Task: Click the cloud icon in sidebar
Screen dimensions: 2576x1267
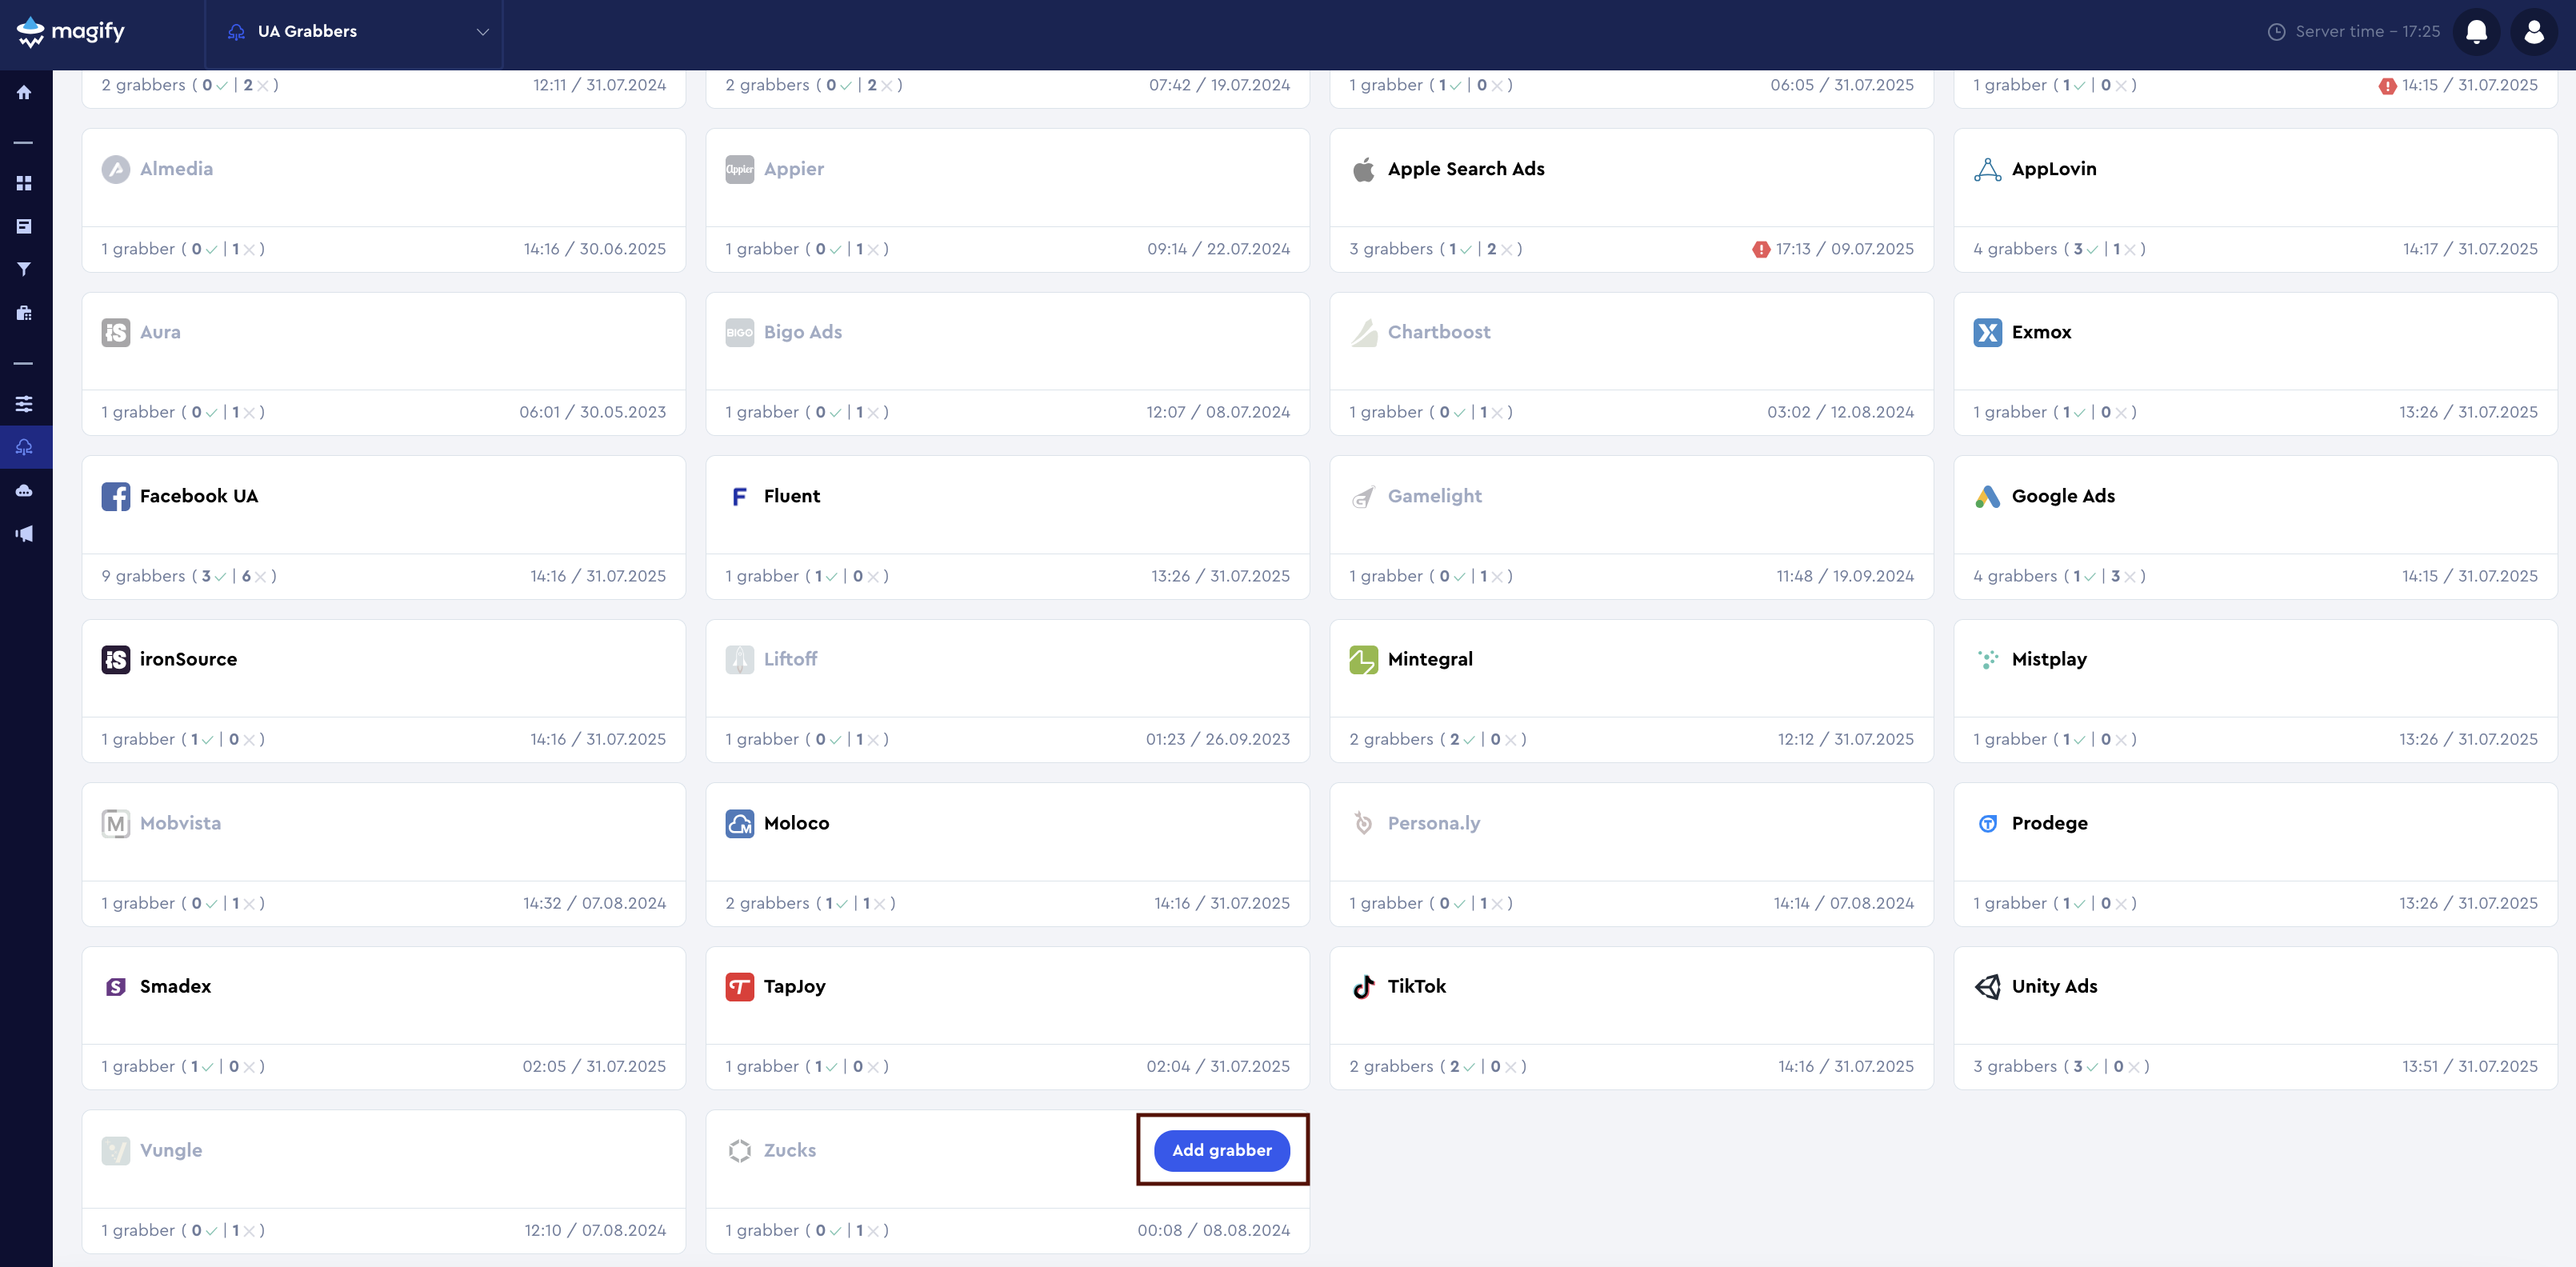Action: pyautogui.click(x=24, y=490)
